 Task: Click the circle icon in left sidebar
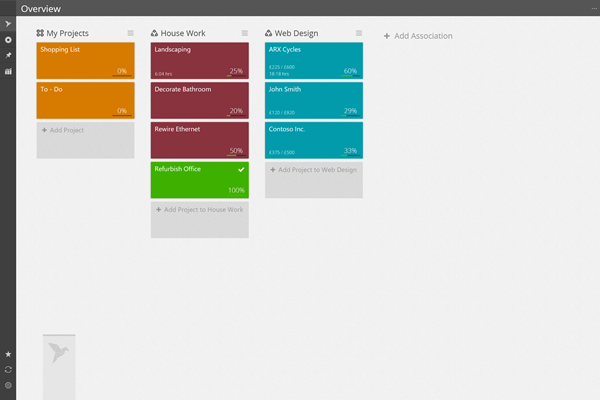point(8,39)
